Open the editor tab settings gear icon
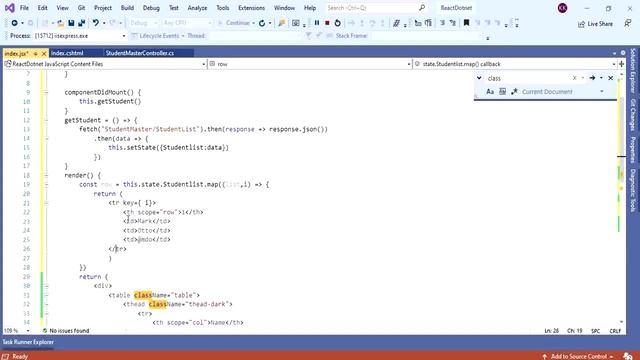Viewport: 640px width, 360px height. (623, 53)
